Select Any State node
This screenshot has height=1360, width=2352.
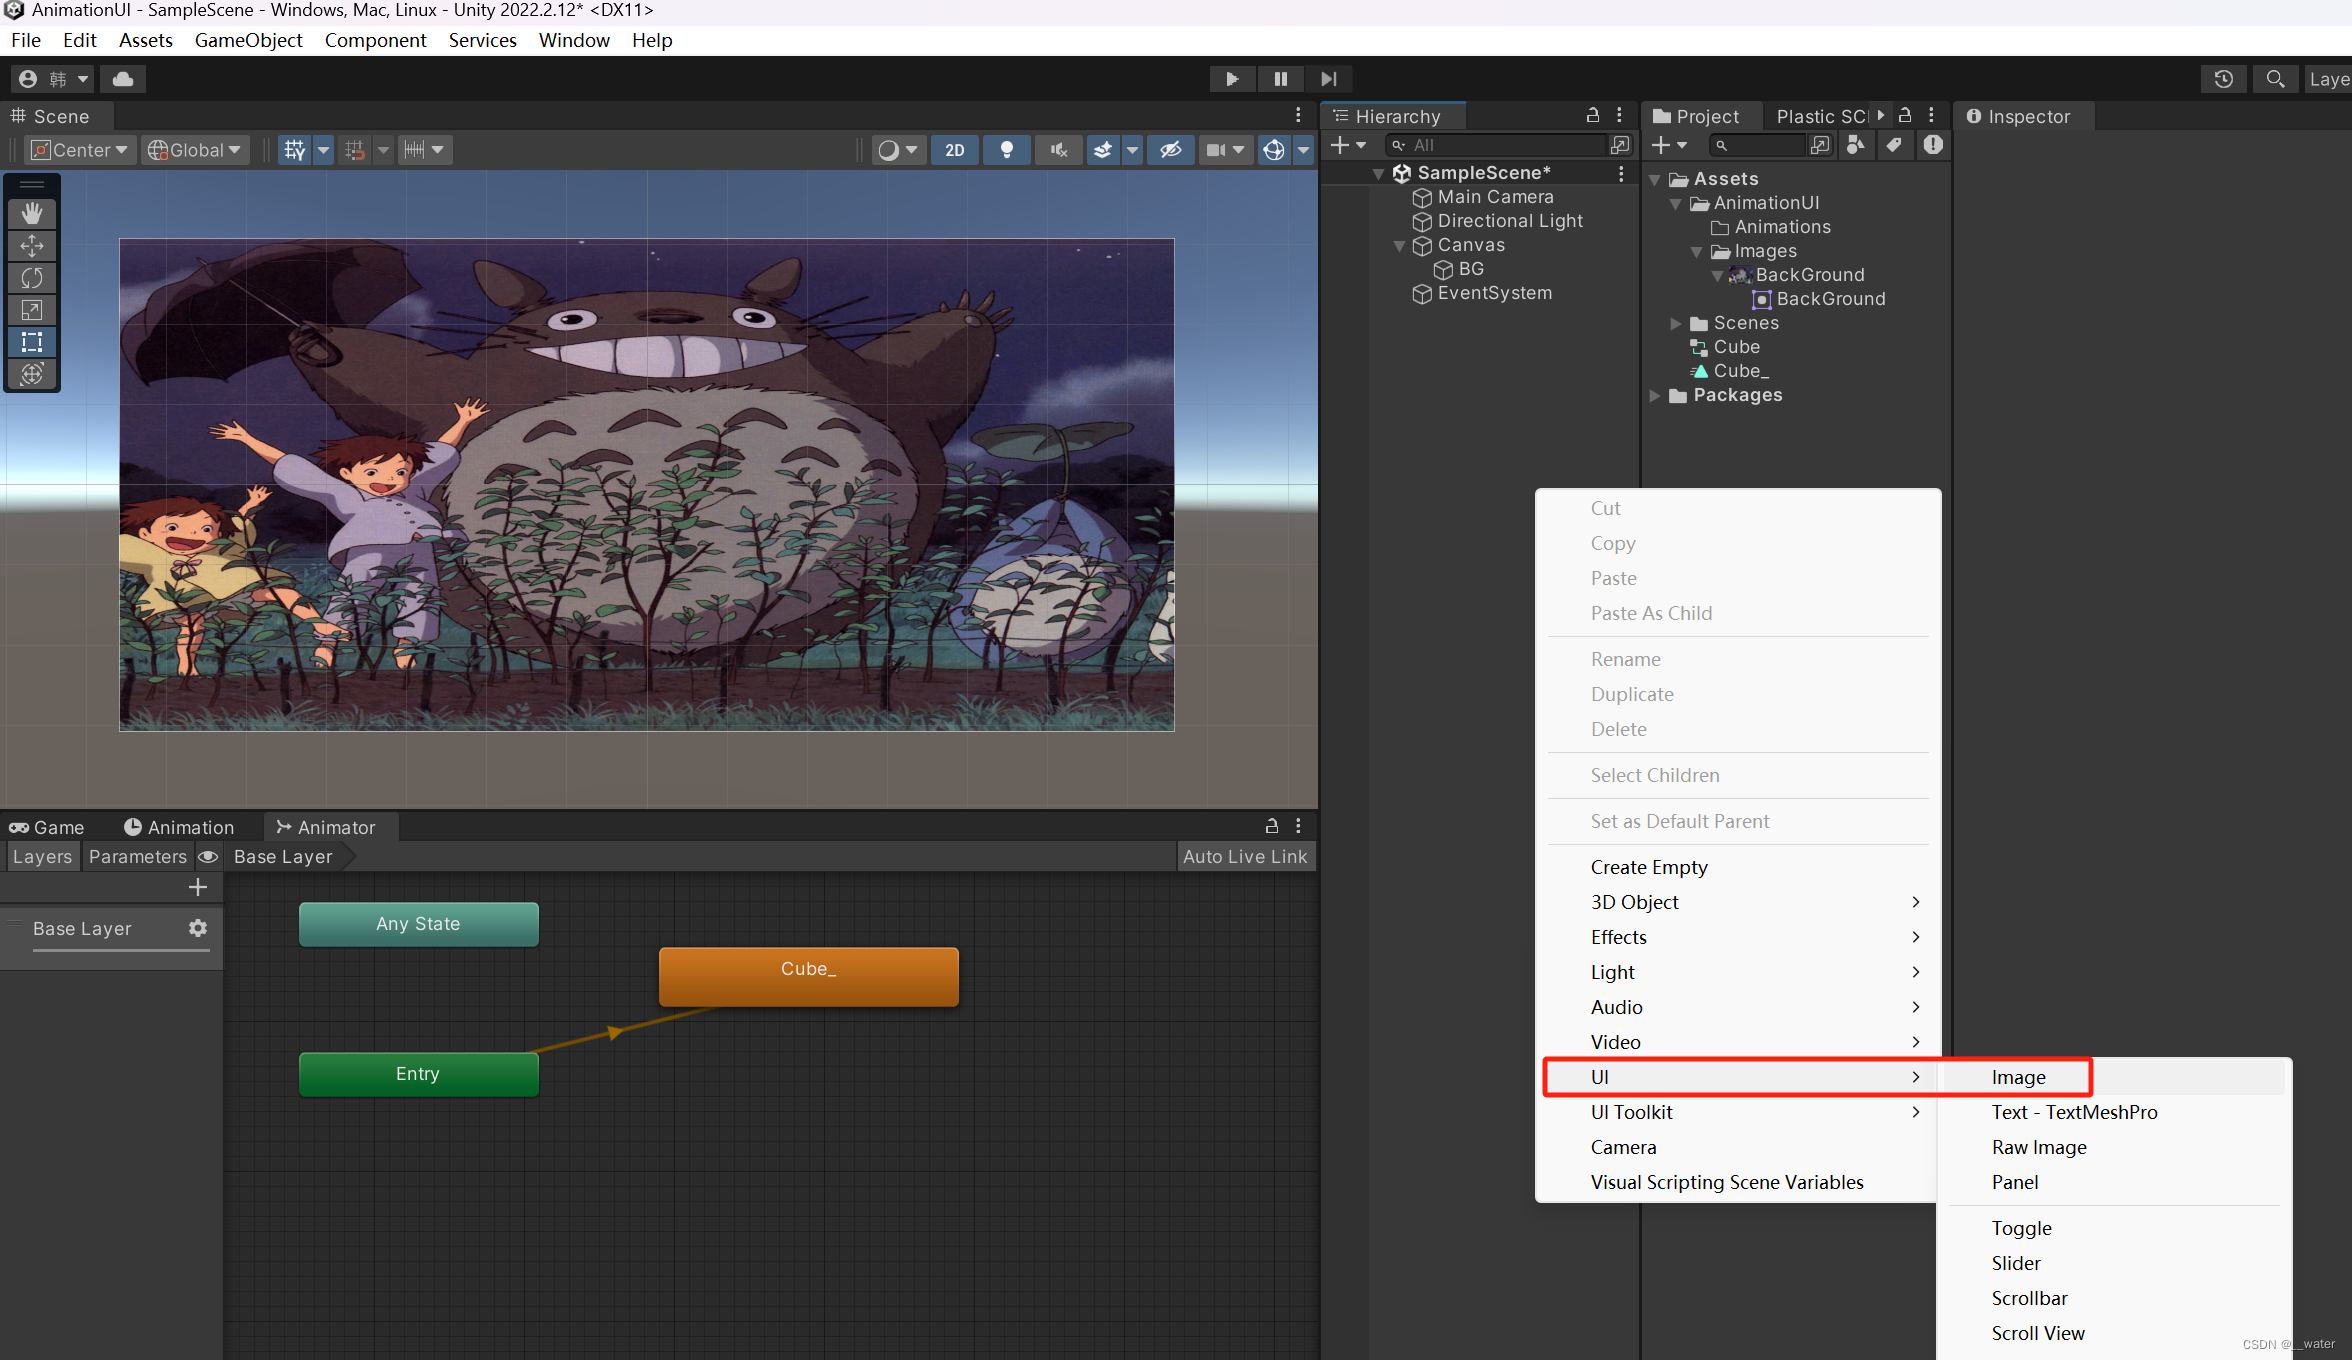[x=419, y=925]
